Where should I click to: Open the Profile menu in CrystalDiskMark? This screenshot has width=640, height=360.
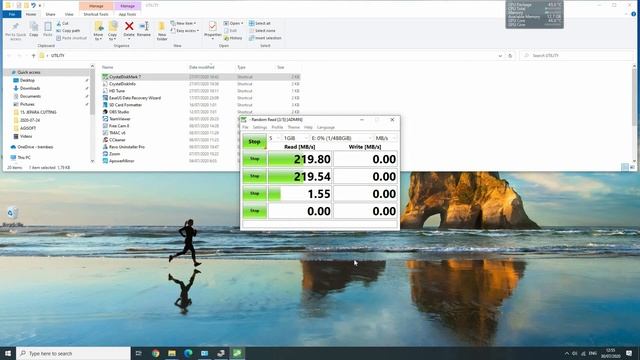click(x=277, y=127)
